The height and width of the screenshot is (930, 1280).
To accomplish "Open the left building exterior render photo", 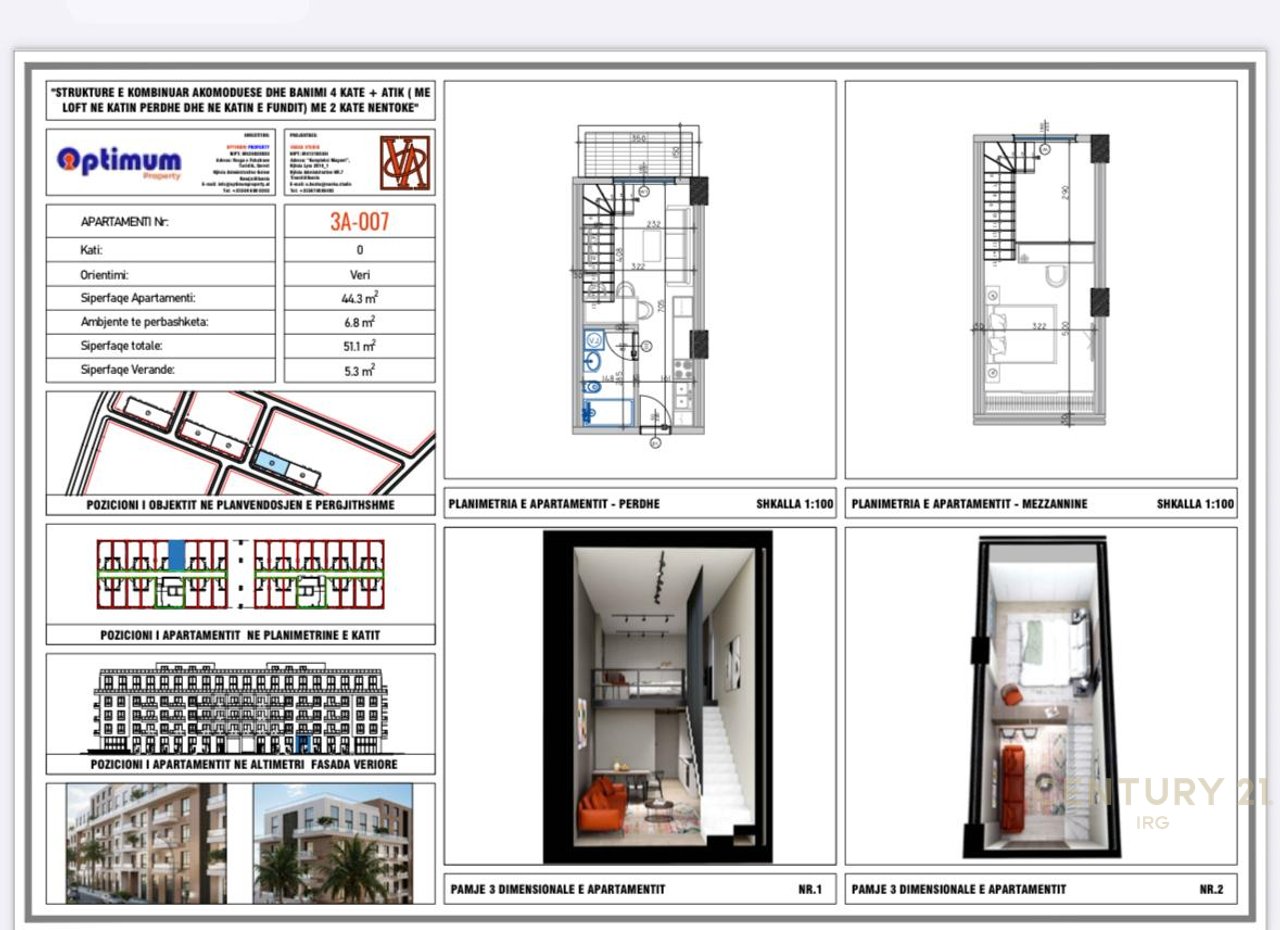I will [146, 842].
